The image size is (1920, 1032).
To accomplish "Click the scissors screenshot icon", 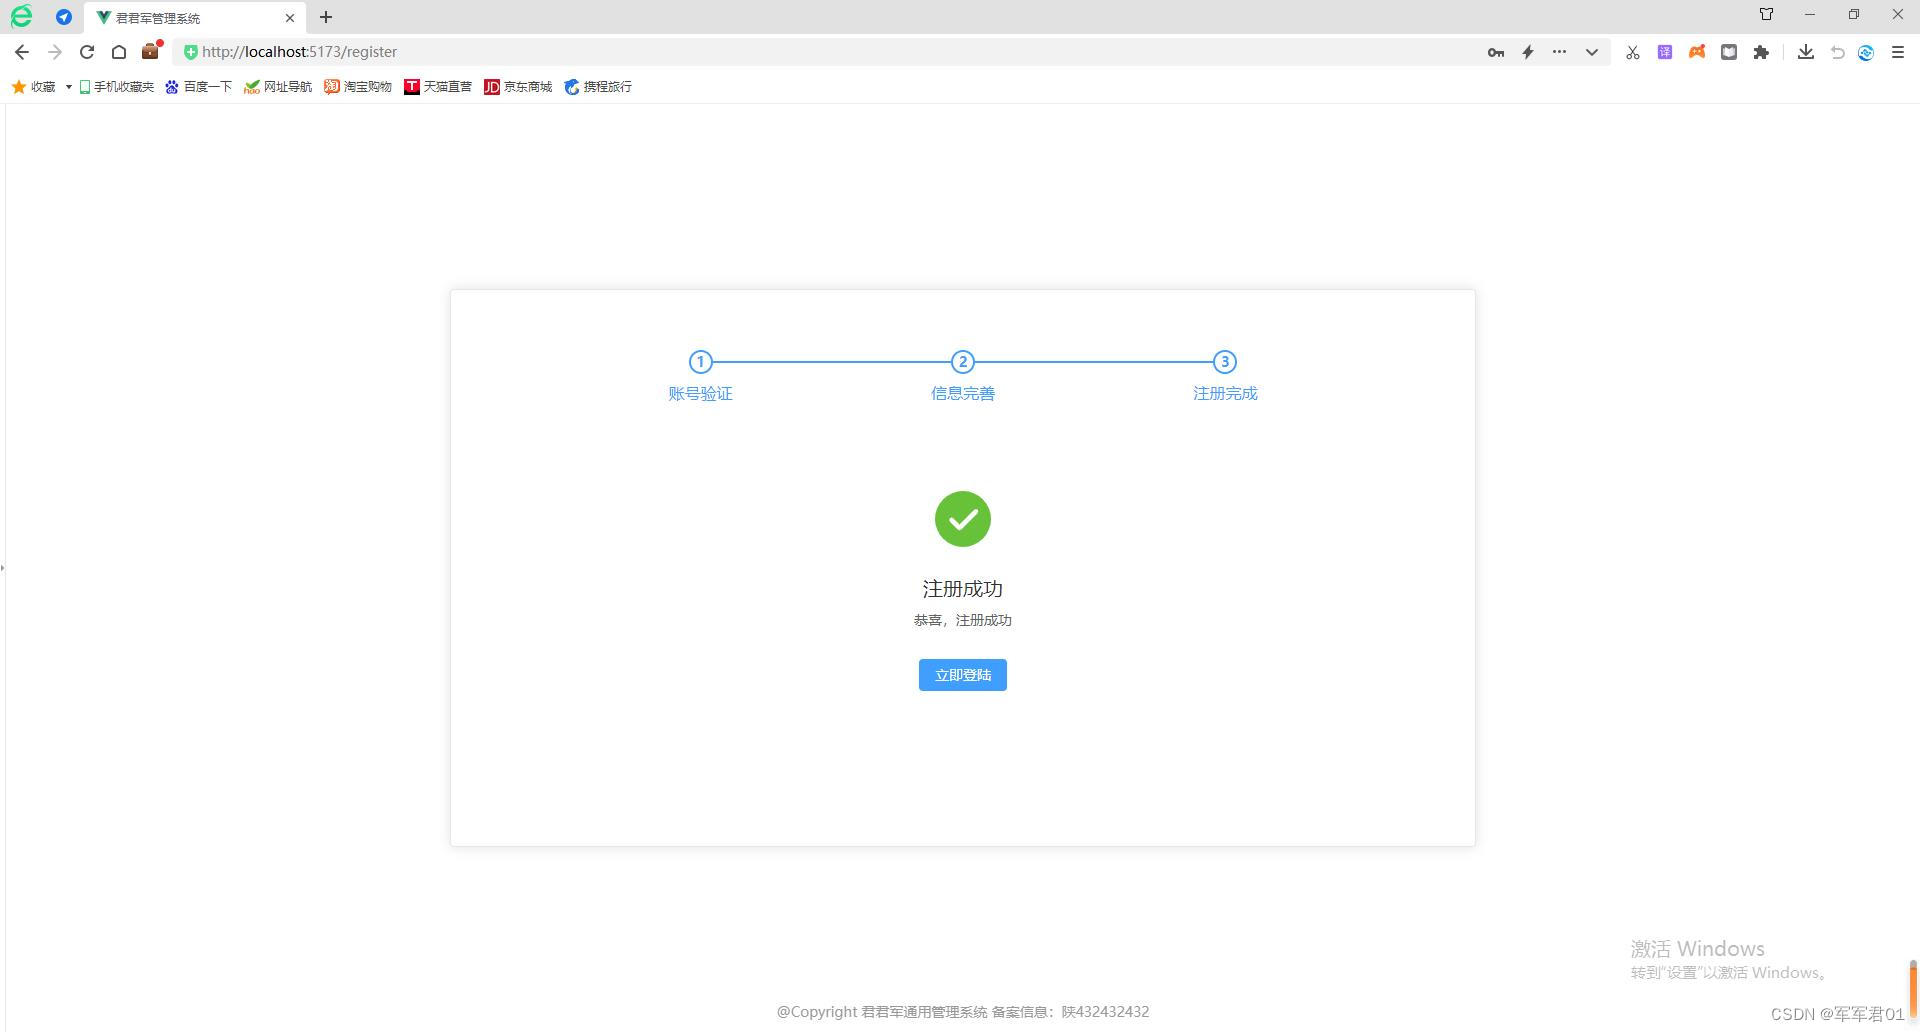I will tap(1633, 52).
